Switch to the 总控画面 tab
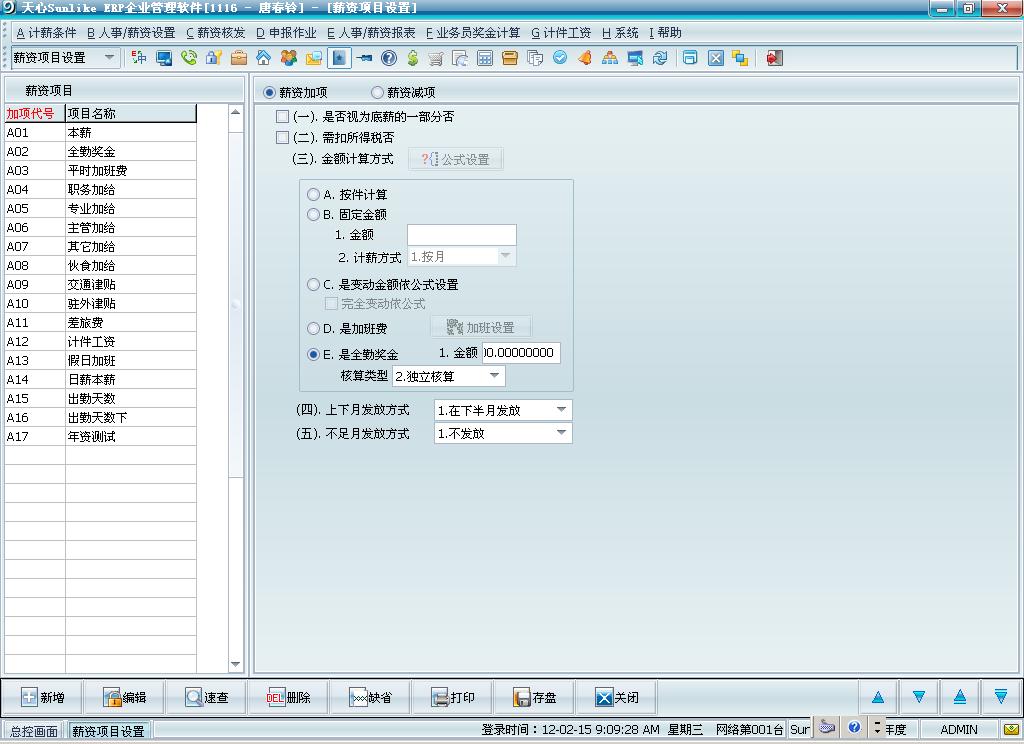This screenshot has height=744, width=1024. click(33, 731)
